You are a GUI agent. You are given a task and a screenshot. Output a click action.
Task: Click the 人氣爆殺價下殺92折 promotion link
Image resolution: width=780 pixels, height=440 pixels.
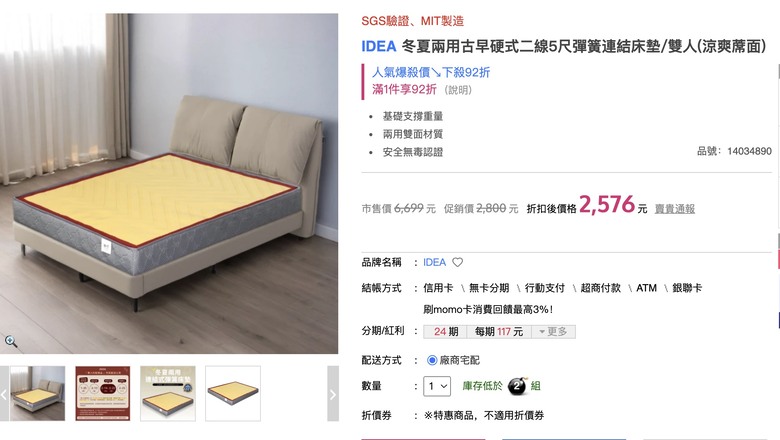coord(431,72)
